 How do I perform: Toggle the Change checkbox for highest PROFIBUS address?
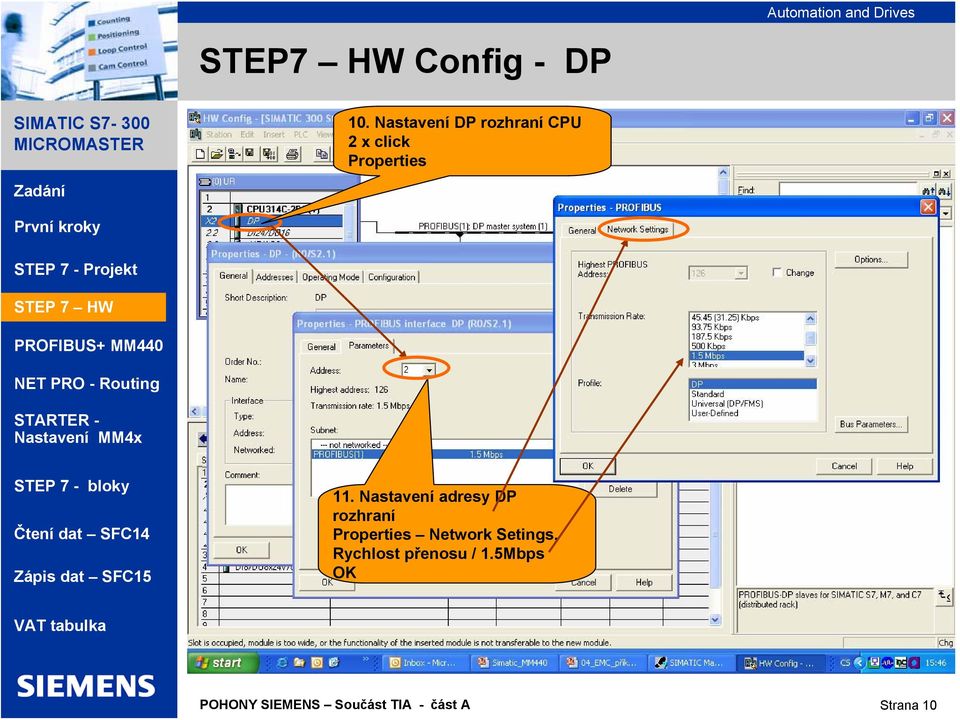777,272
